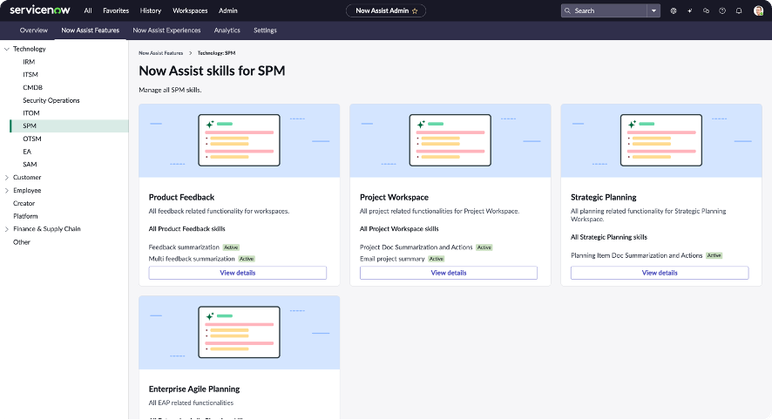Click the Project Workspace card illustration

point(450,140)
